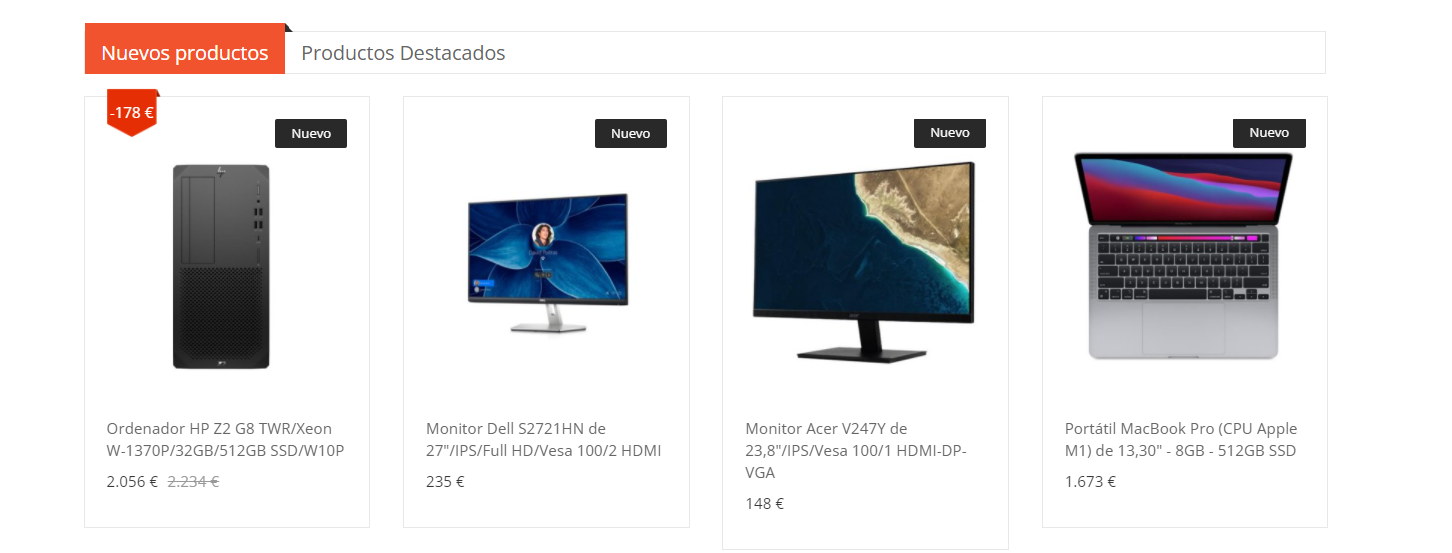Click the crossed-out 2.234 € price
The image size is (1452, 553).
(193, 481)
